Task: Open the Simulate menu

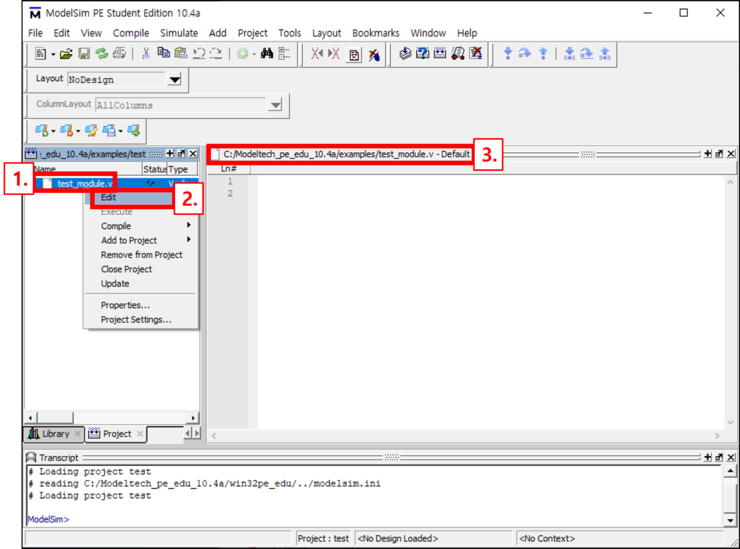Action: tap(179, 33)
